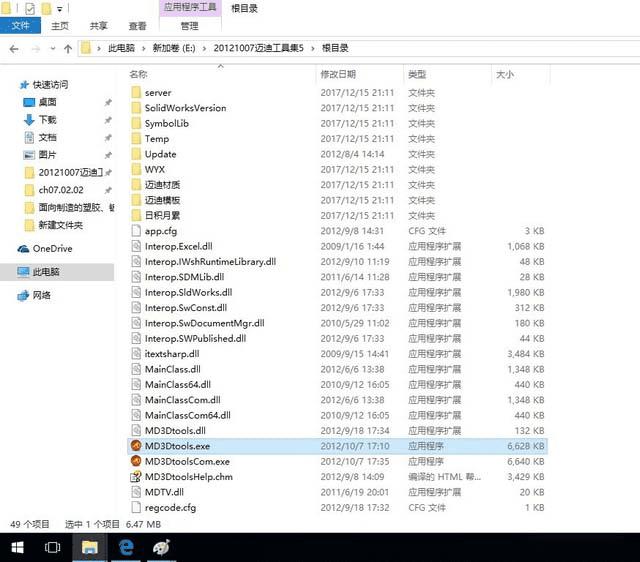
Task: Select 文档 in the navigation pane
Action: (x=47, y=137)
